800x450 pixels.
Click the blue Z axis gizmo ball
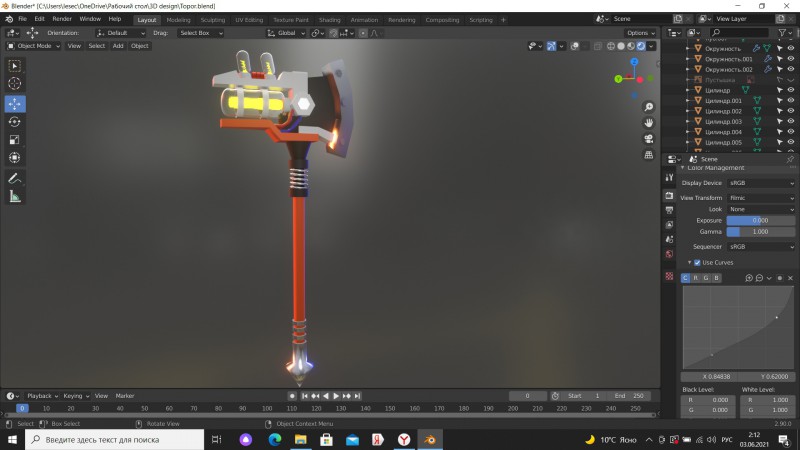pyautogui.click(x=634, y=62)
